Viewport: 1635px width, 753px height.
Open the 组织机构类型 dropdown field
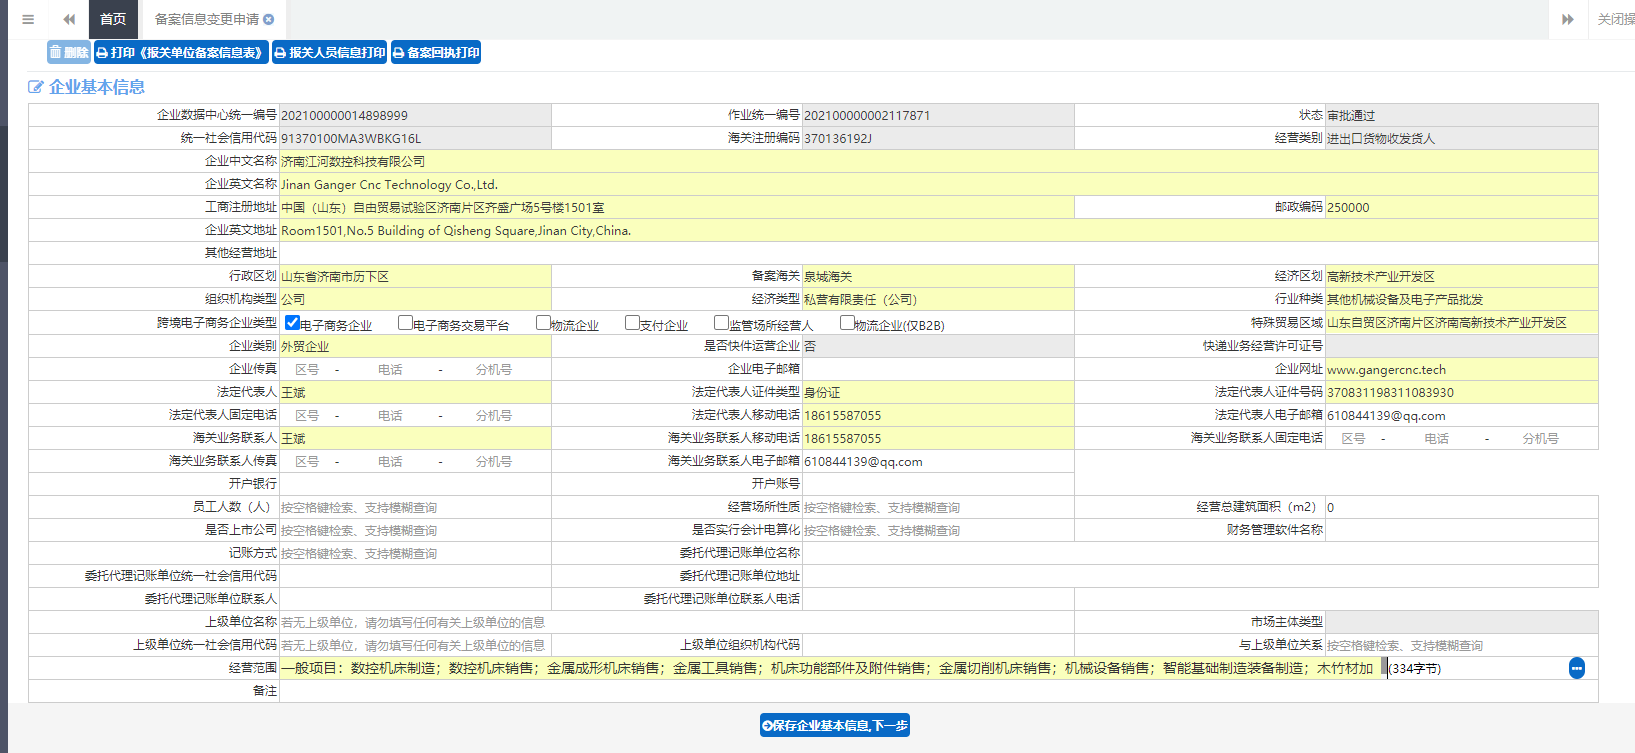coord(415,299)
